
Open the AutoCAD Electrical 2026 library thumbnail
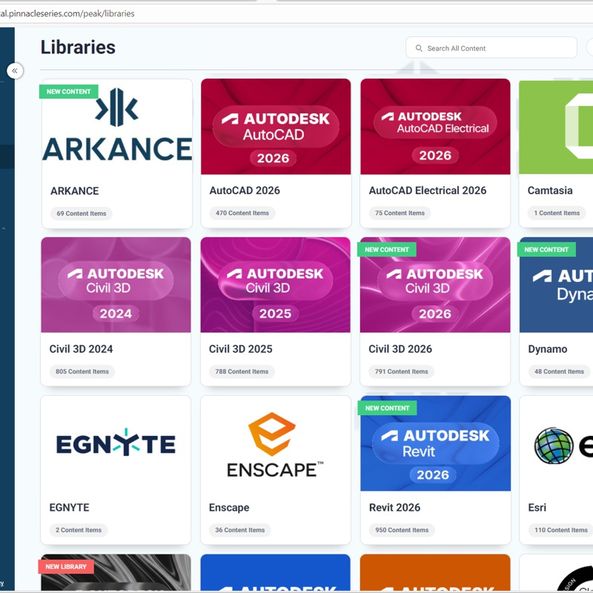pos(435,127)
